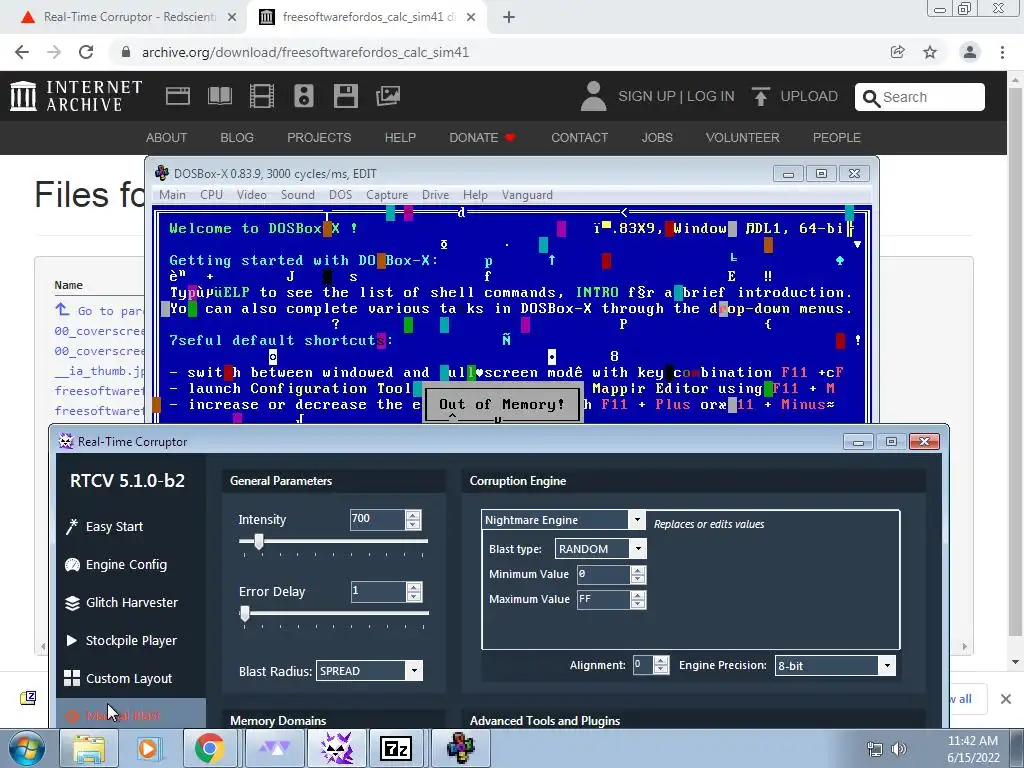Open the DONATE page

point(482,138)
